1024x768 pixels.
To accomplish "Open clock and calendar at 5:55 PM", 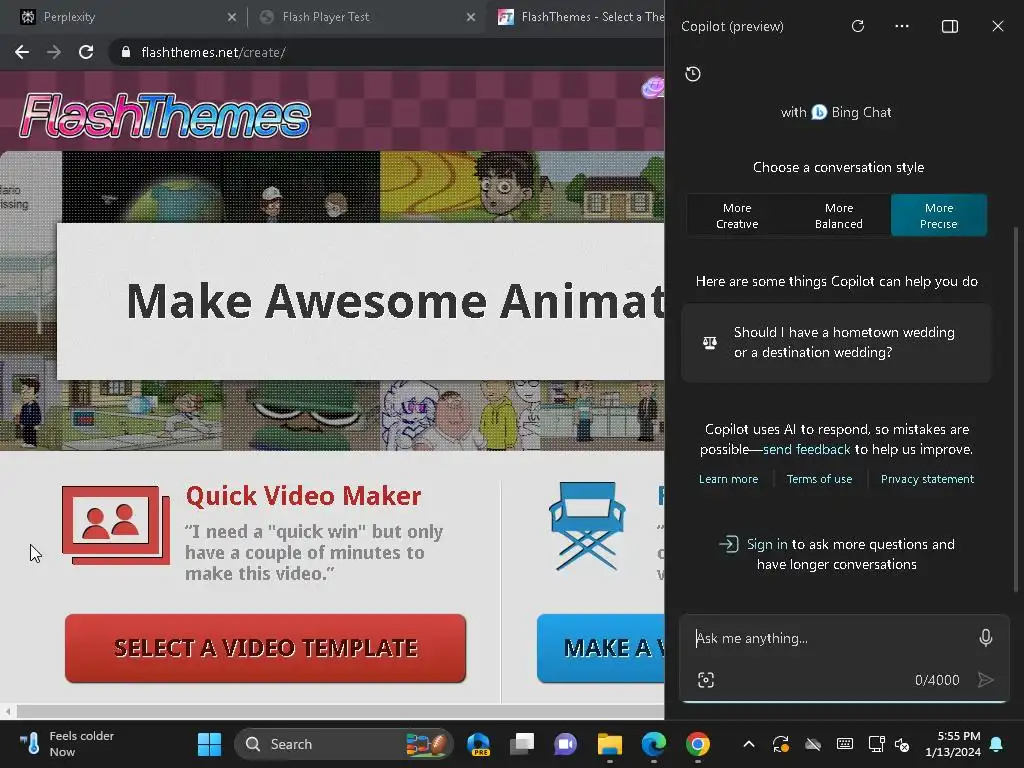I will (x=953, y=744).
